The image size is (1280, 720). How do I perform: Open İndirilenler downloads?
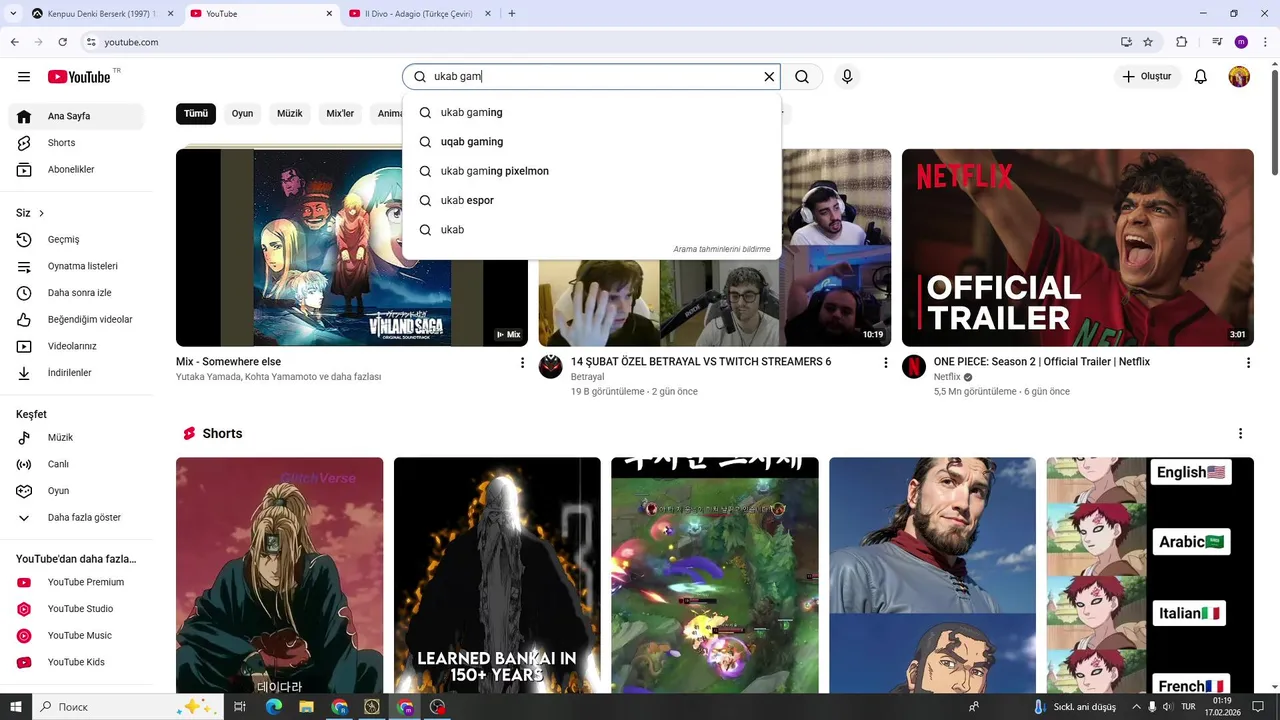[76, 373]
